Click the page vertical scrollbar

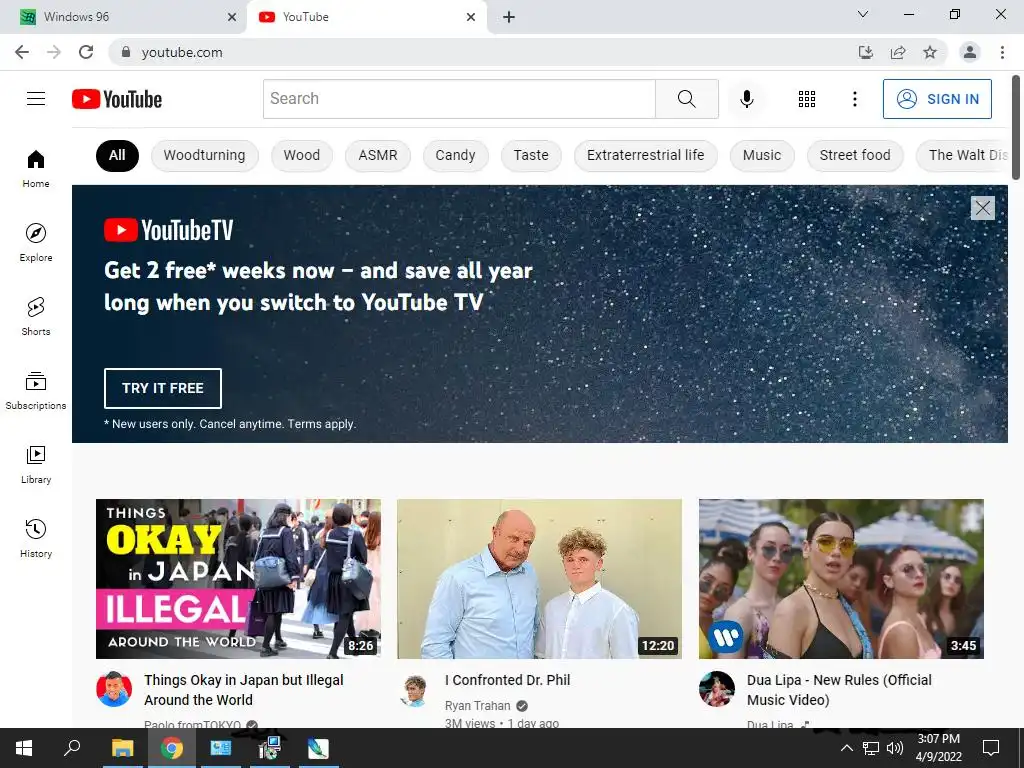1016,127
